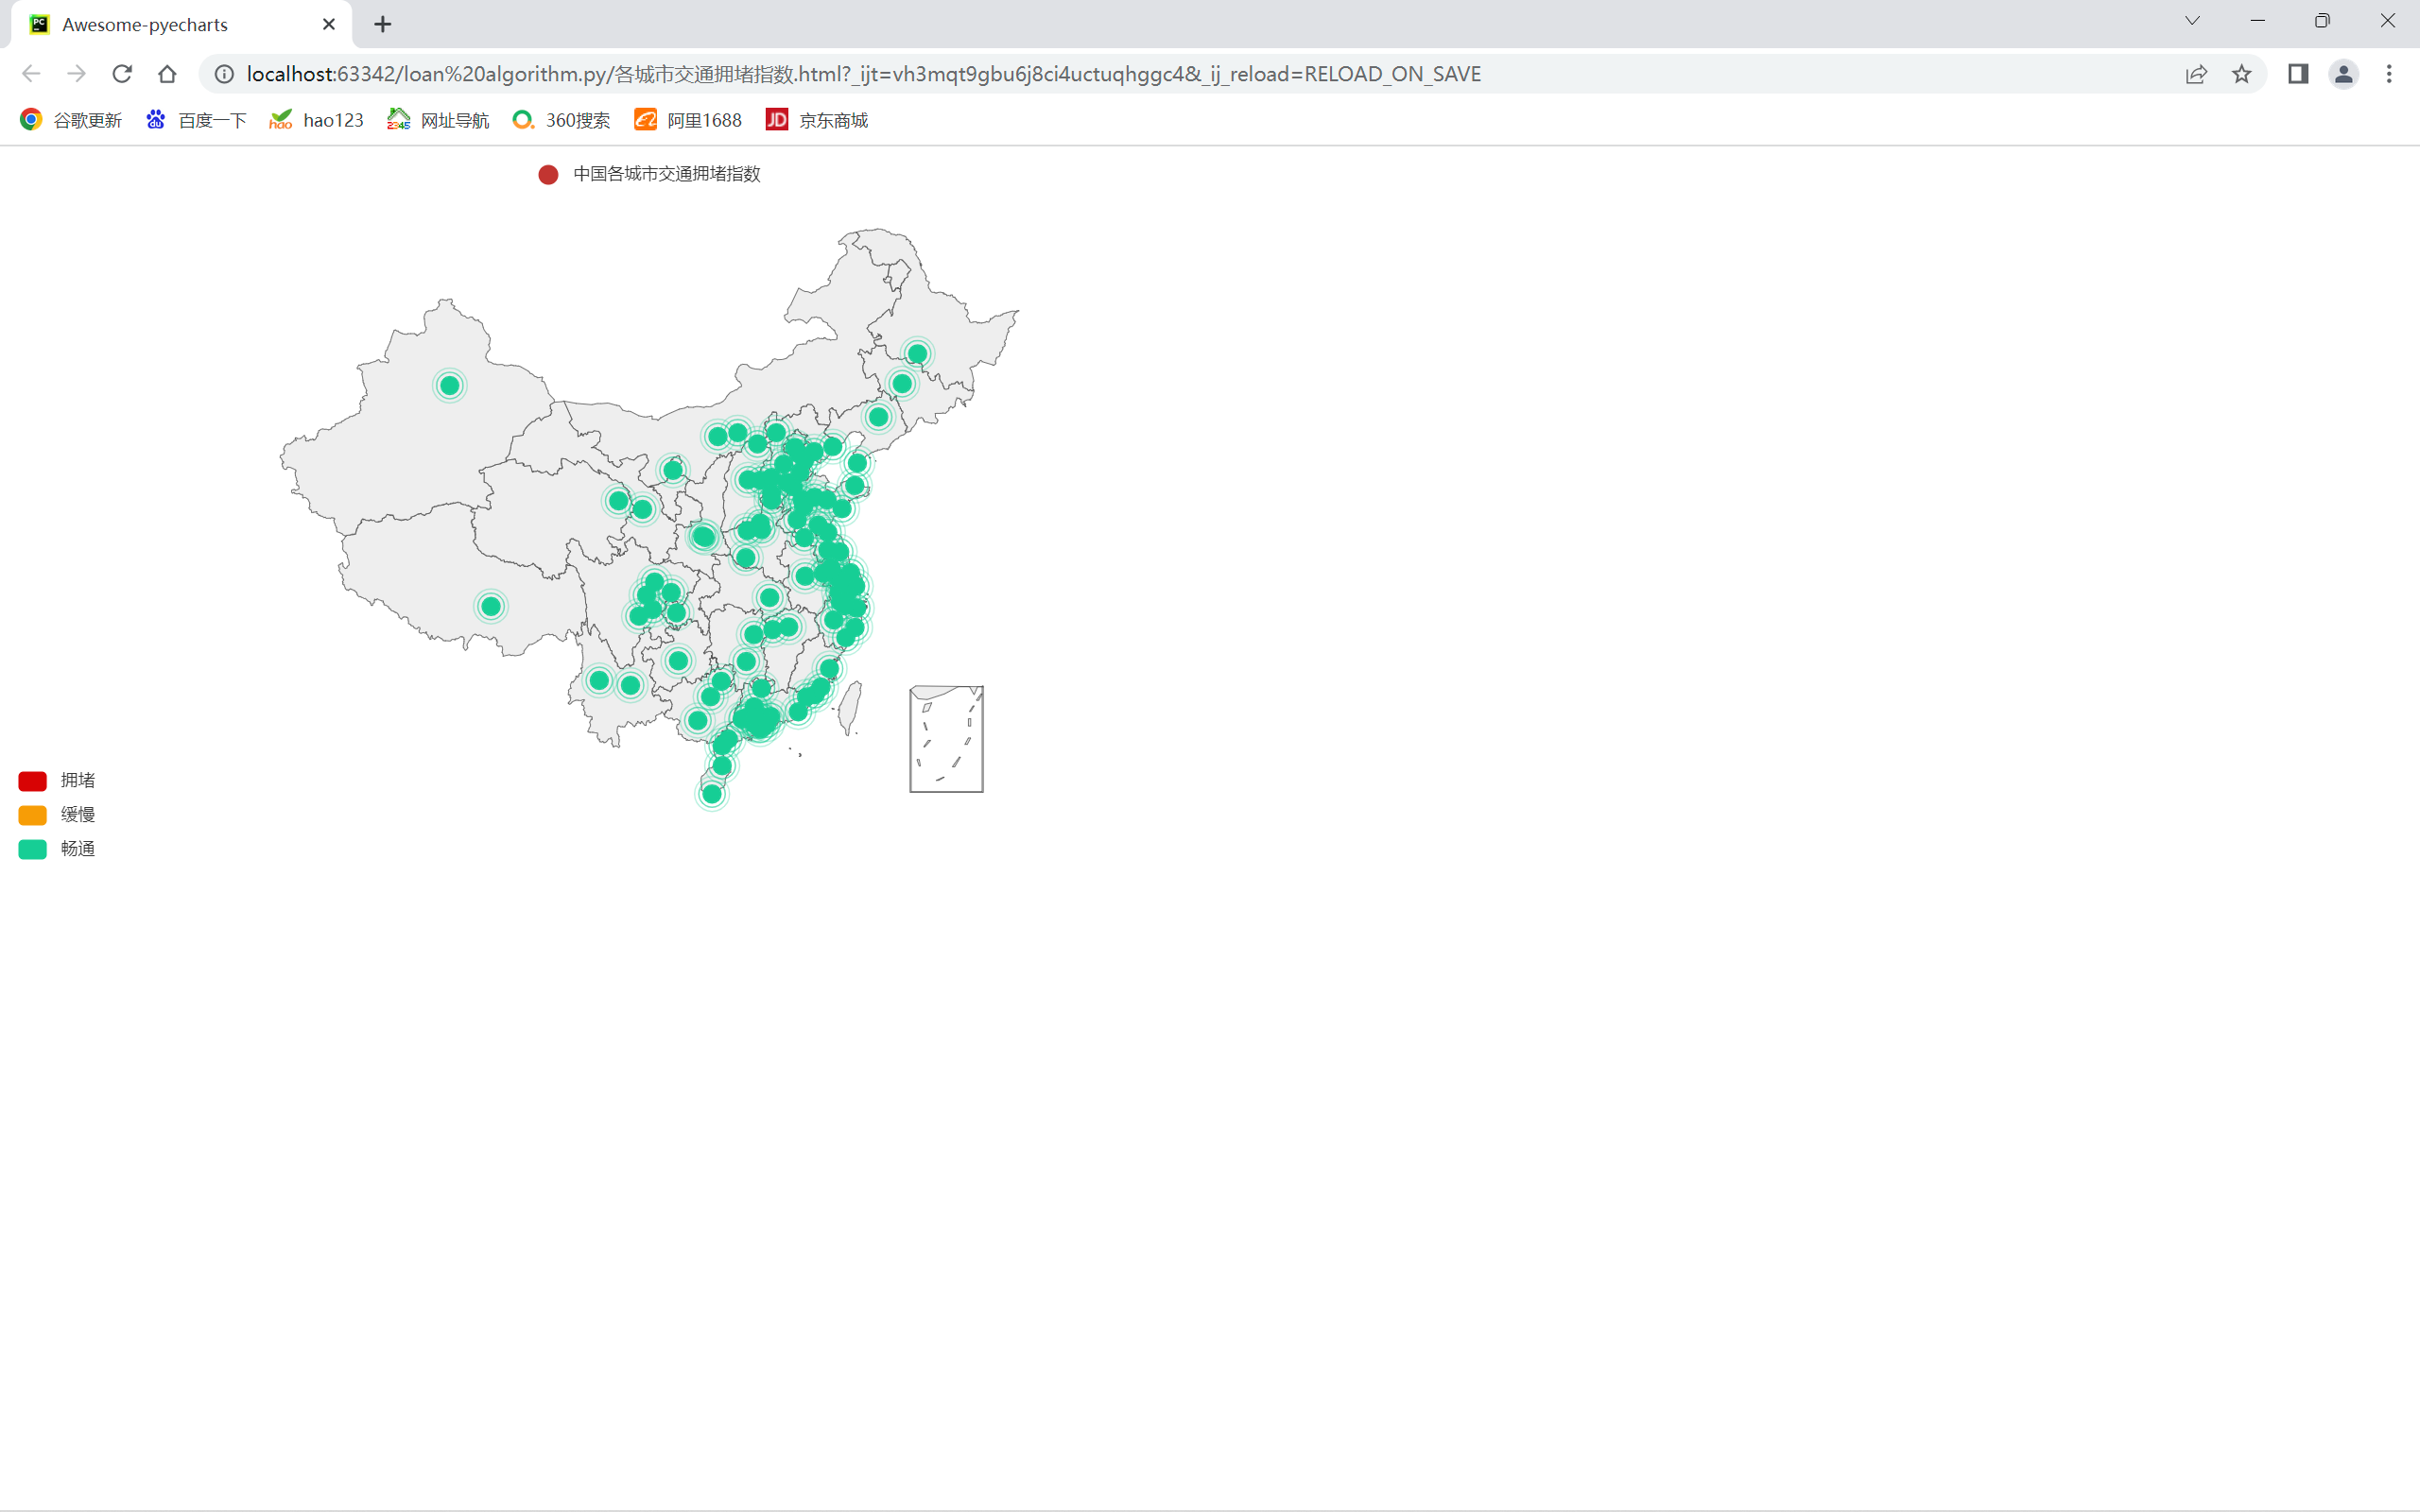Select the Awesome-pyecharts tab
The width and height of the screenshot is (2420, 1512).
(x=145, y=24)
